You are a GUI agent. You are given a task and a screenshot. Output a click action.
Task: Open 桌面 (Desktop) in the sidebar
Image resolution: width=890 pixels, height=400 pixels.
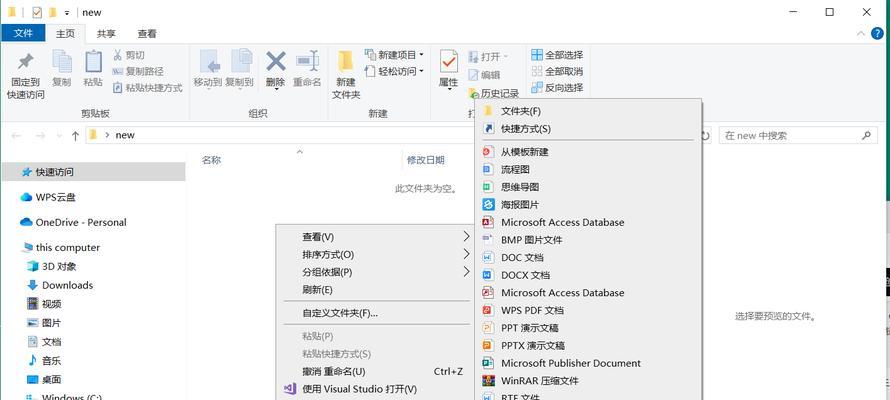point(44,380)
